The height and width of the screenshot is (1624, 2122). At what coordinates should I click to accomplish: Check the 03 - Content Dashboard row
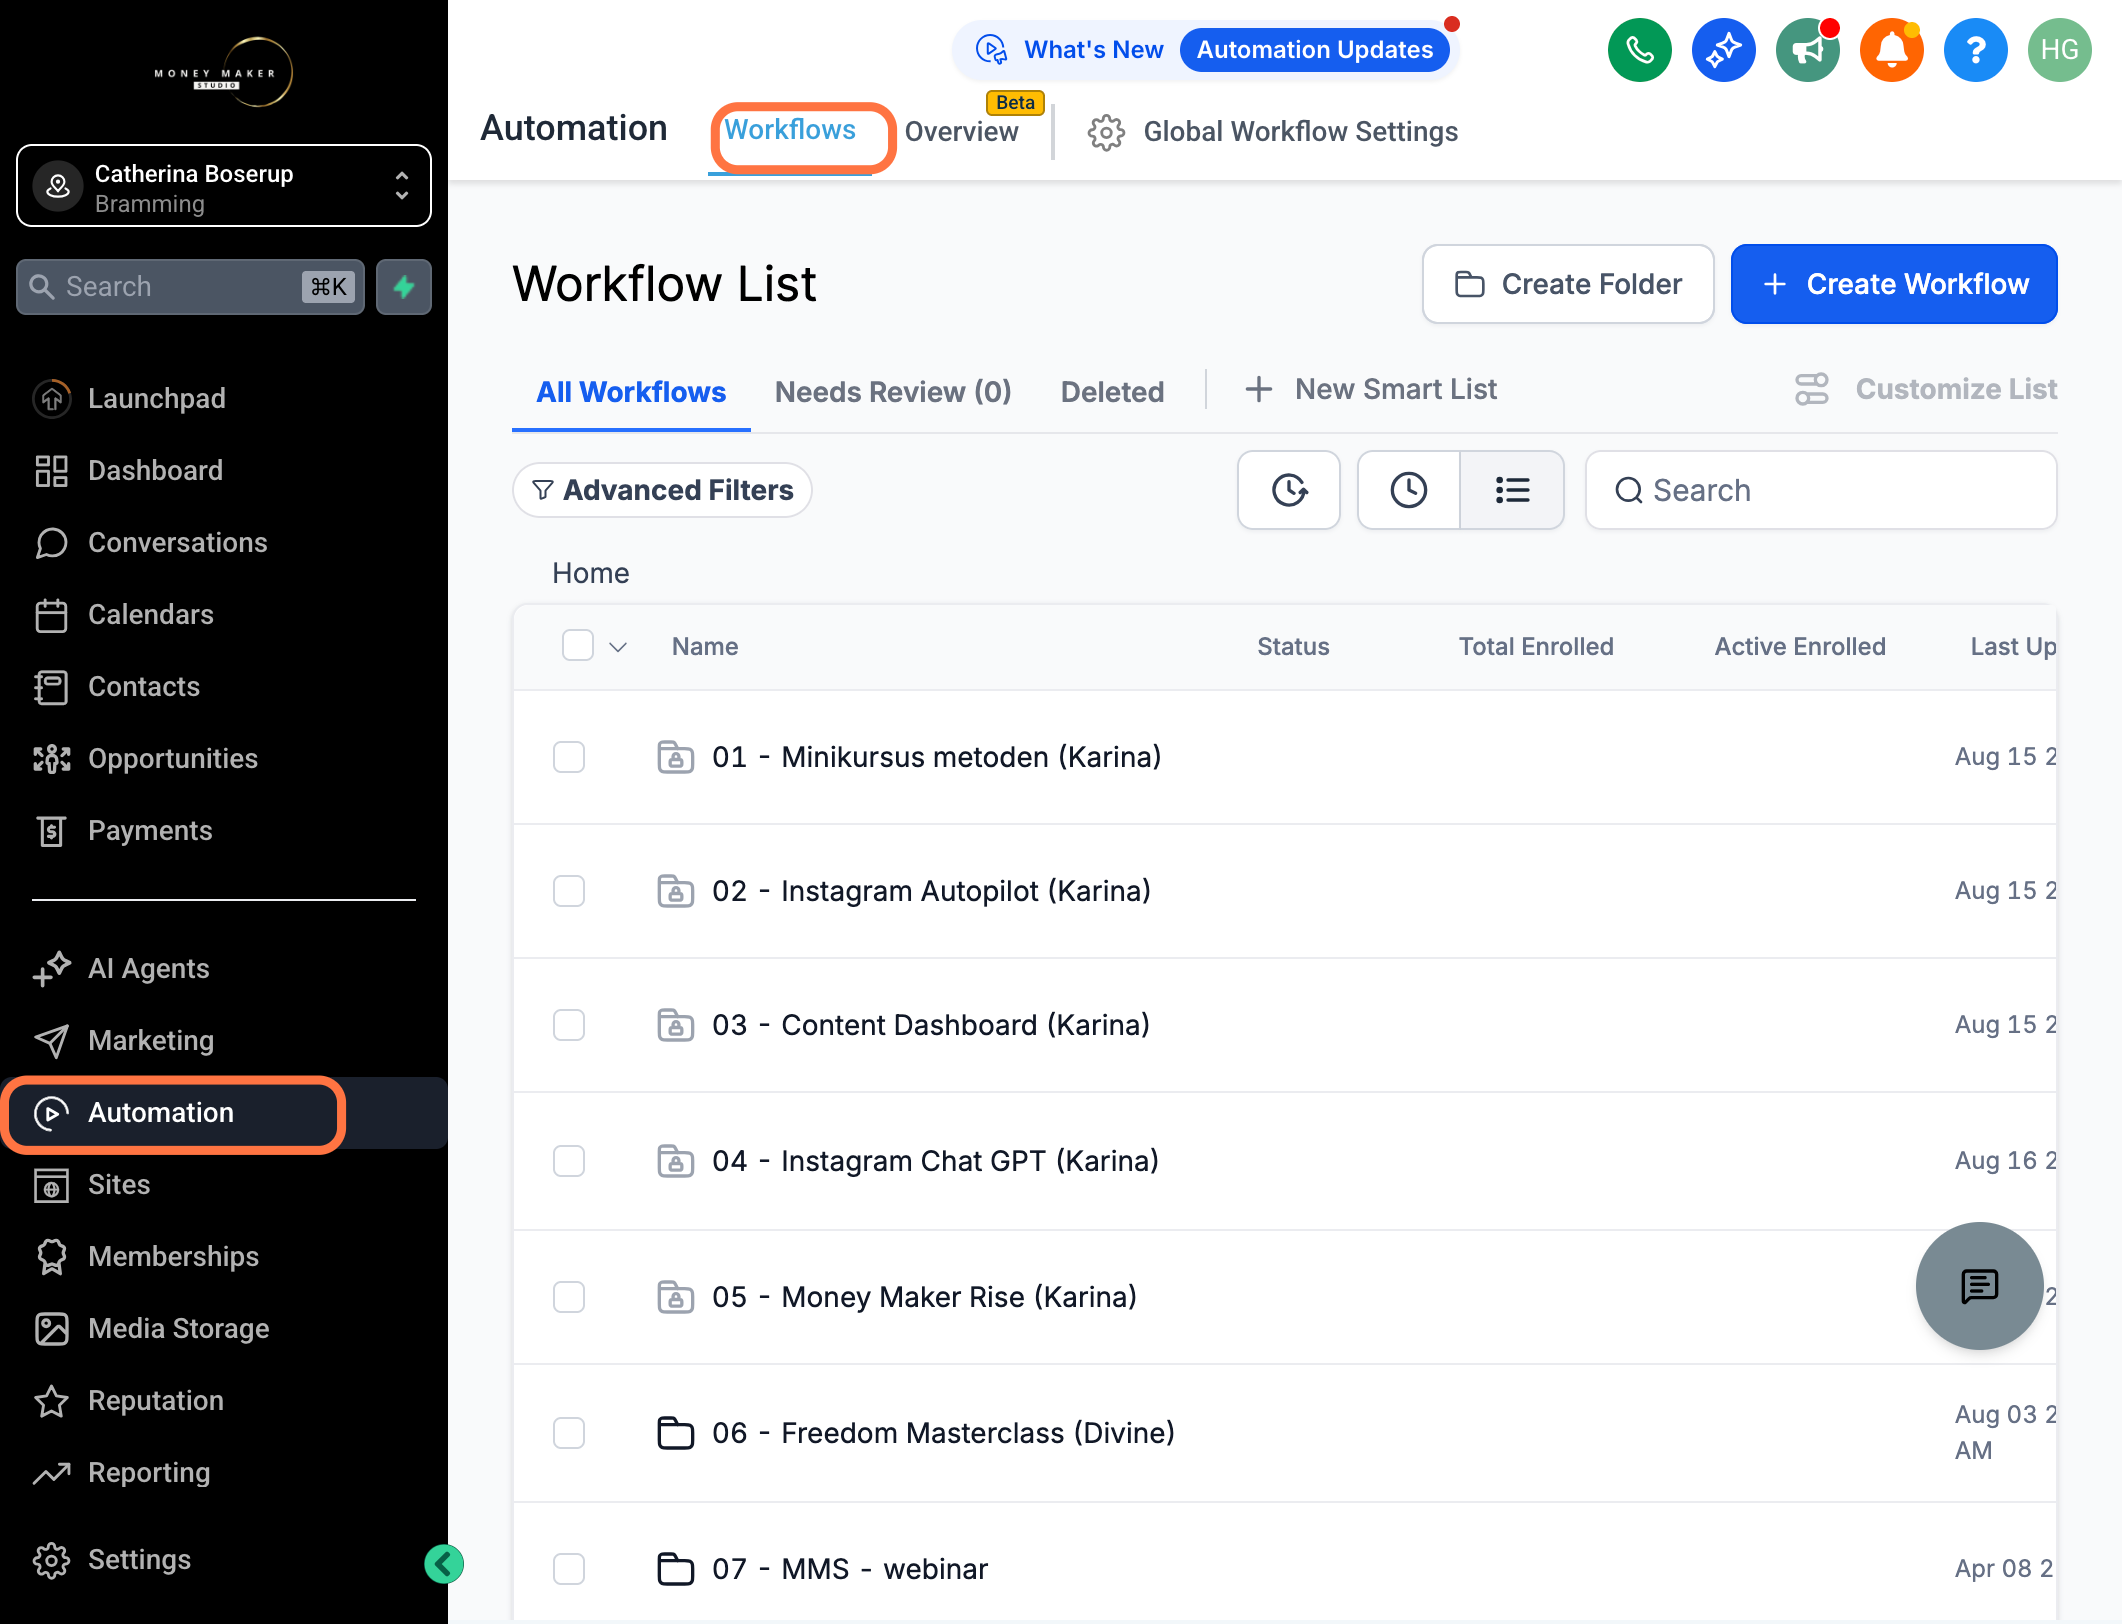click(569, 1025)
